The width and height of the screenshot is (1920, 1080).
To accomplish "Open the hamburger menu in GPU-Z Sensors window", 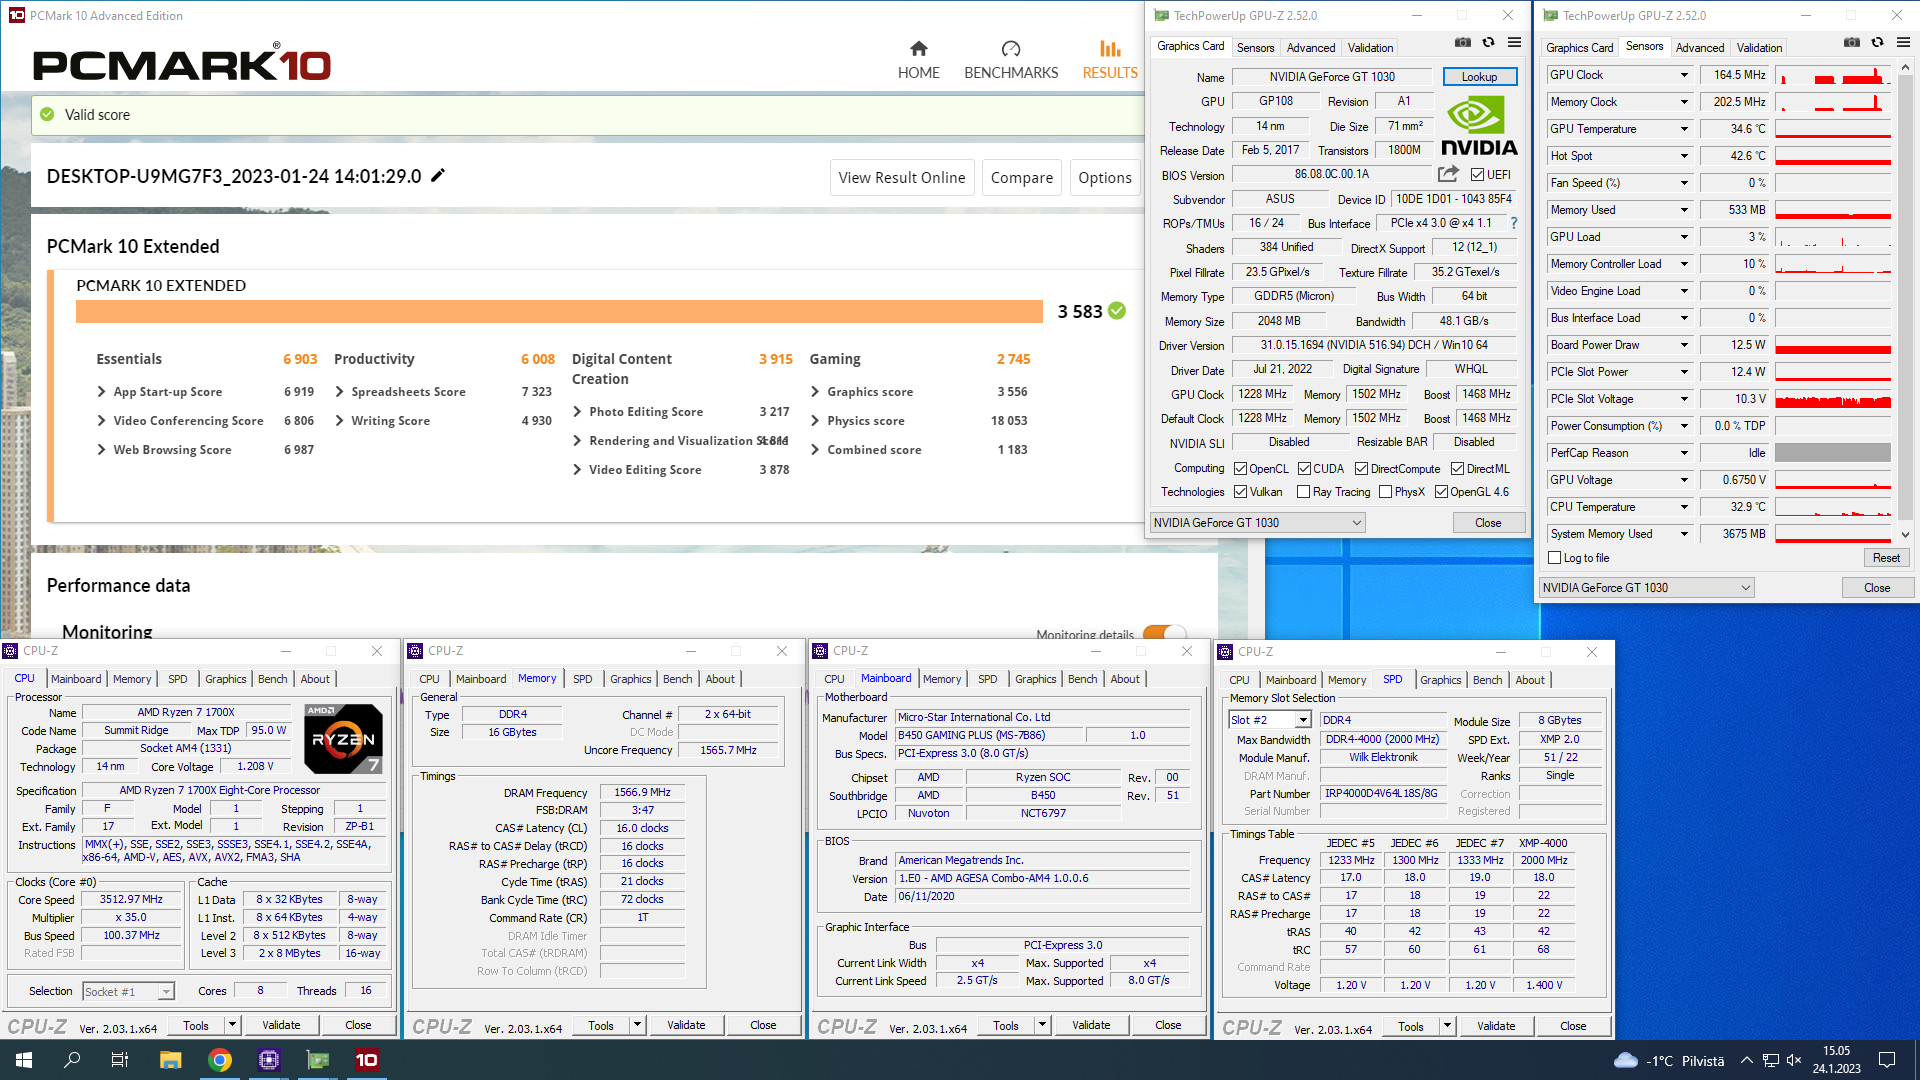I will click(x=1903, y=43).
